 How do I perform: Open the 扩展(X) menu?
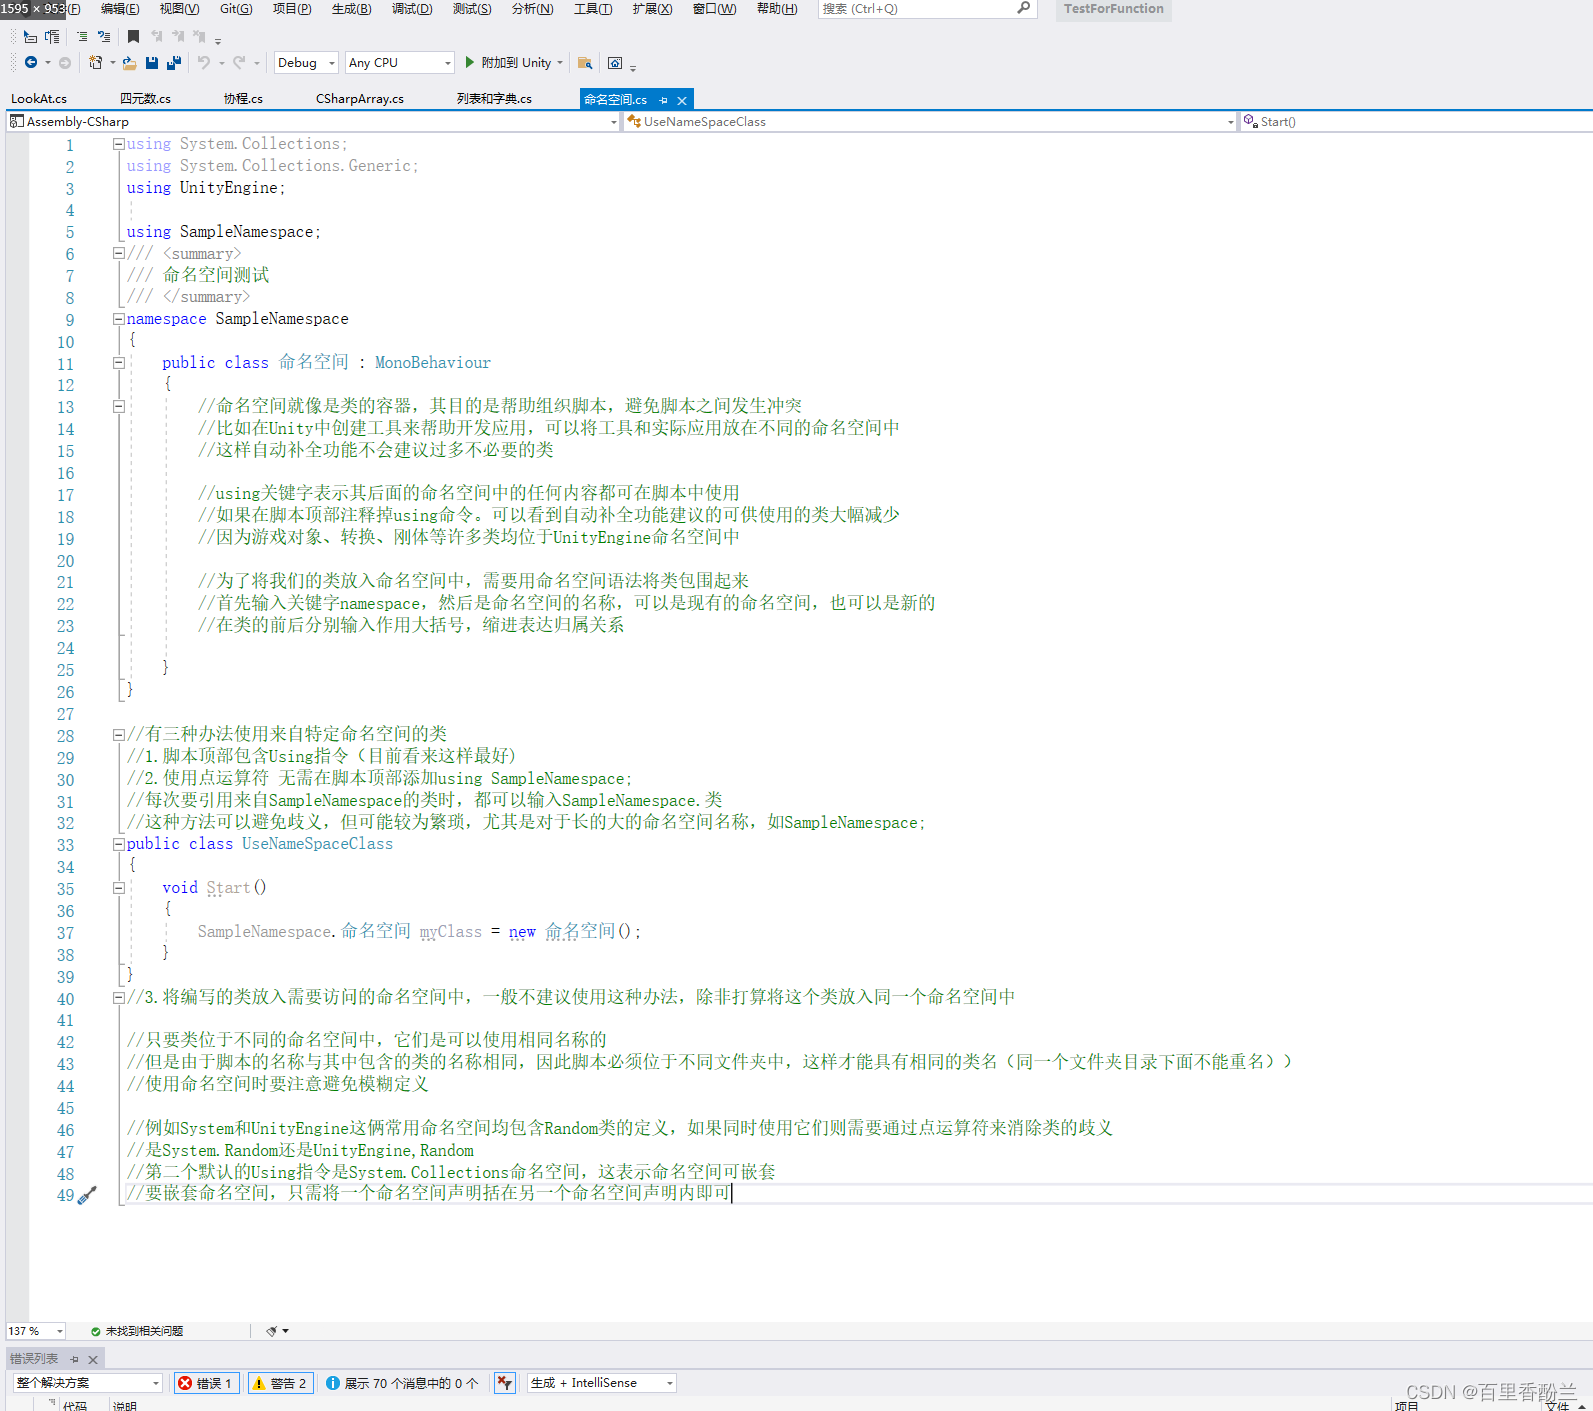[x=652, y=8]
